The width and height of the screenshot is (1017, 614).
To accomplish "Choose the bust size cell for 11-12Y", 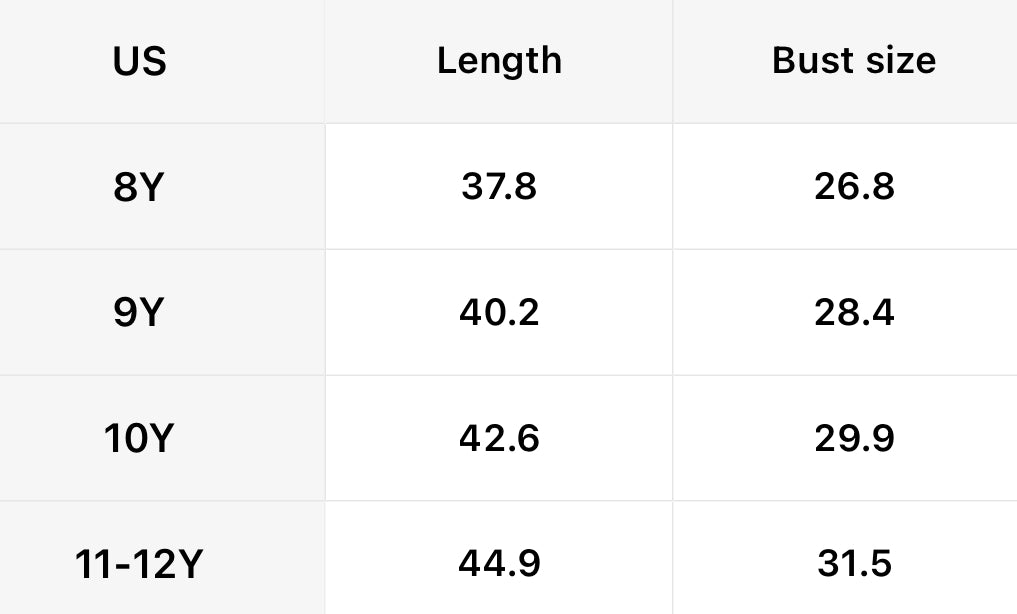I will pos(854,565).
